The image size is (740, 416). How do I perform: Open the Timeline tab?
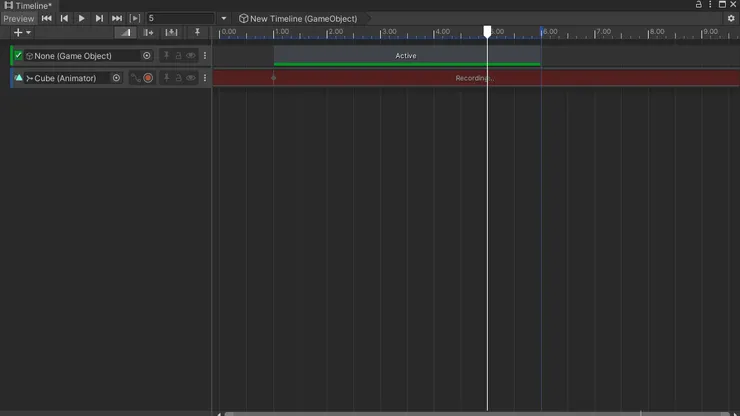[x=28, y=6]
